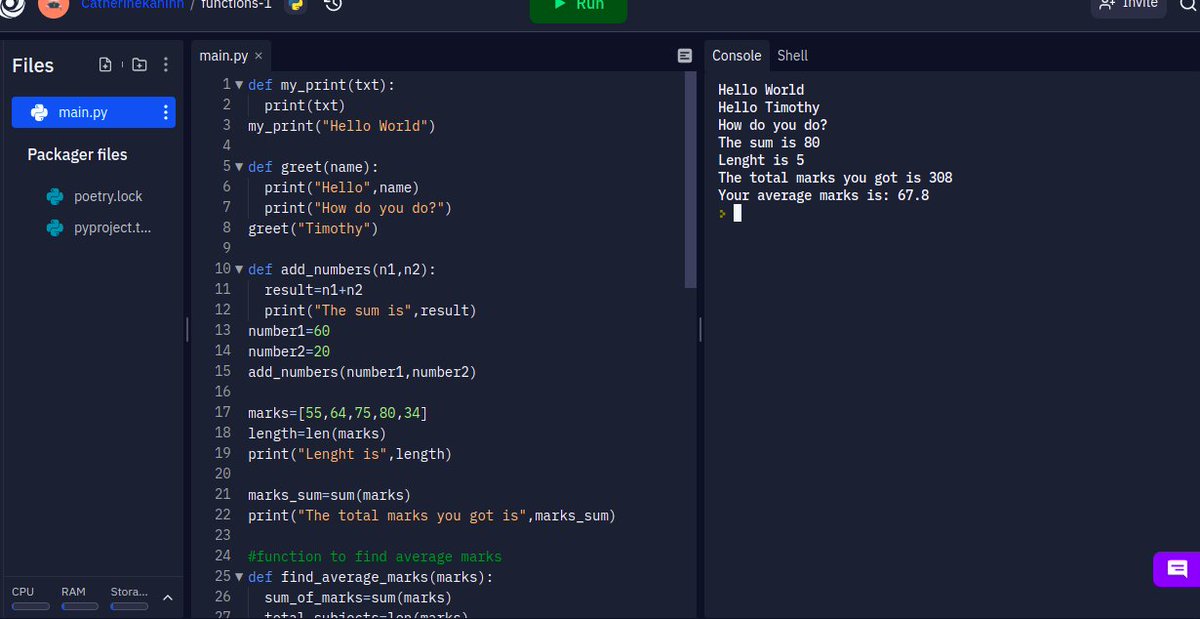Viewport: 1200px width, 619px height.
Task: Click Python icon beside pyproject.t...
Action: [x=55, y=228]
